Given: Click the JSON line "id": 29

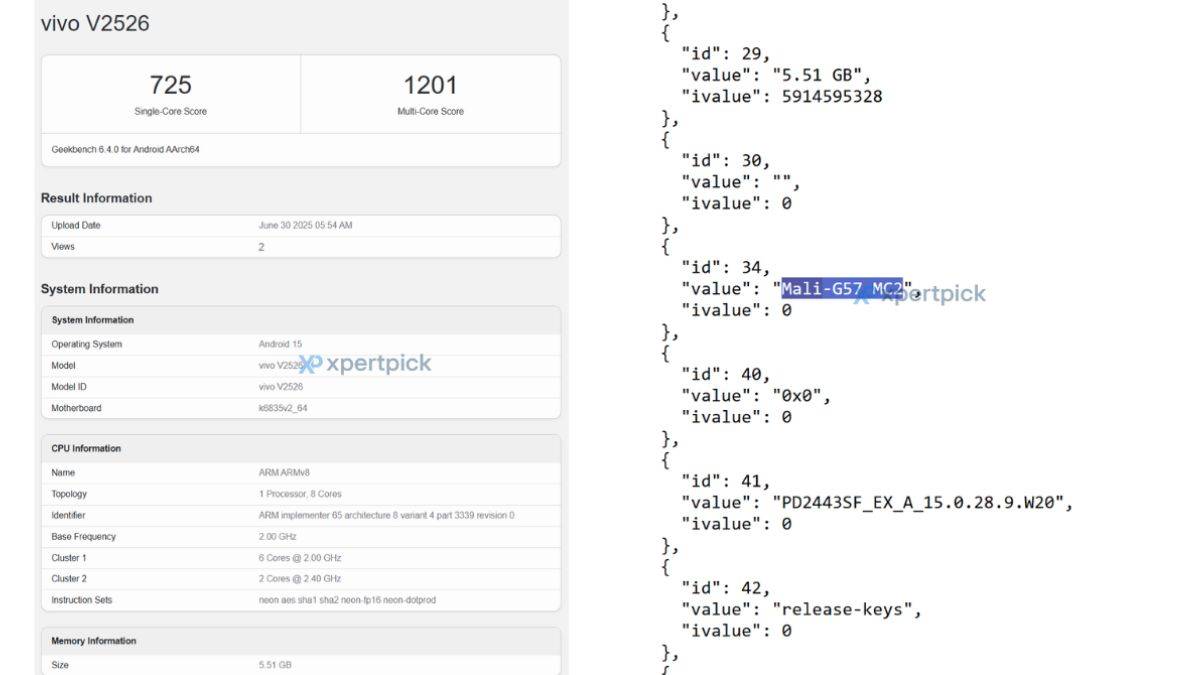Looking at the screenshot, I should 726,53.
